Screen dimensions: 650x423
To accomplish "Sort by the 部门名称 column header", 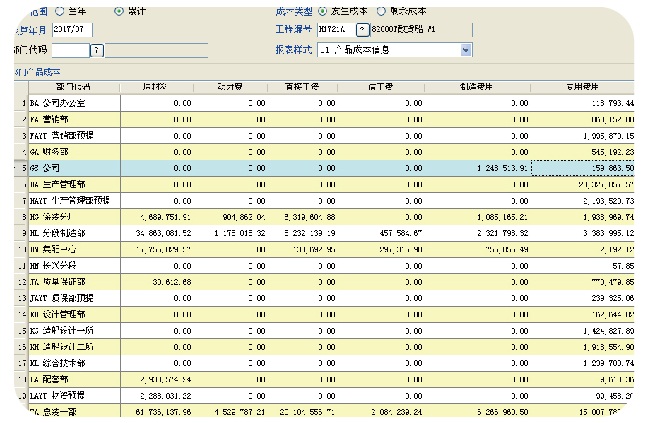I will click(74, 87).
